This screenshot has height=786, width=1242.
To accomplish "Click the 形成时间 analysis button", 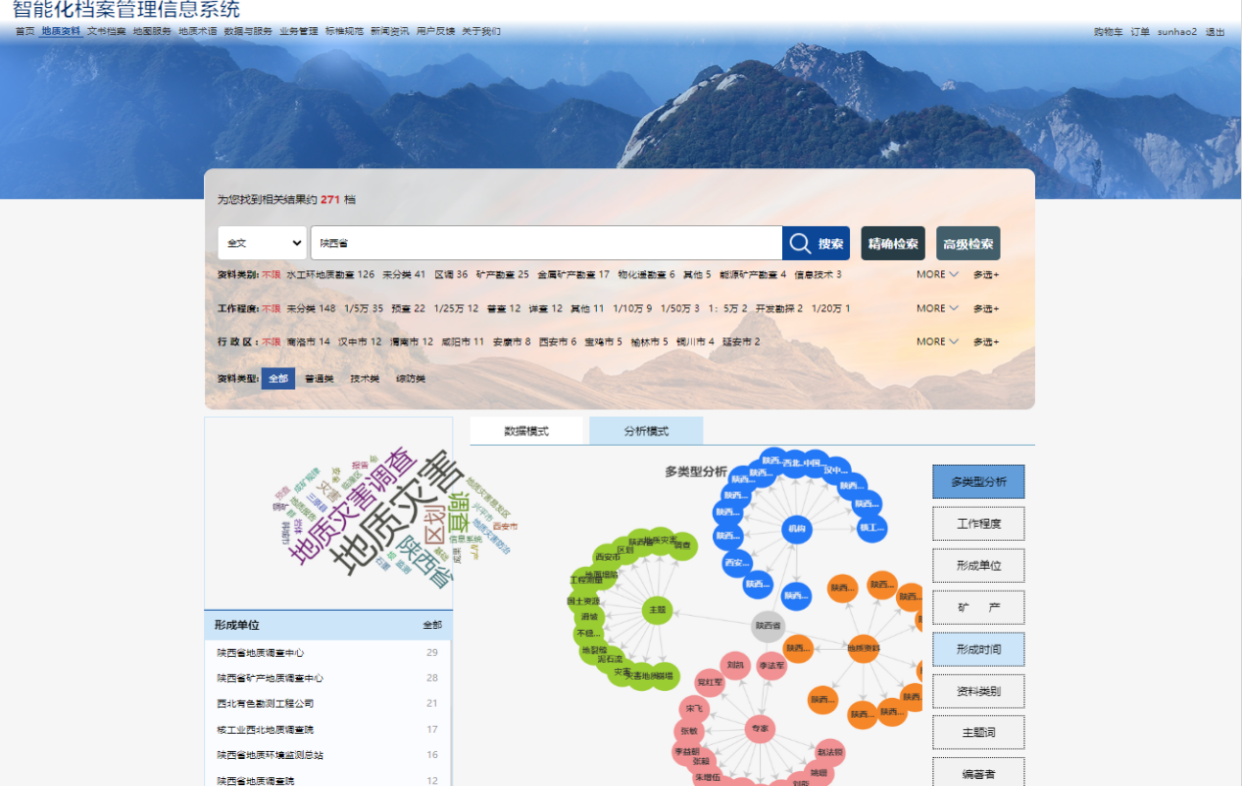I will pos(978,649).
